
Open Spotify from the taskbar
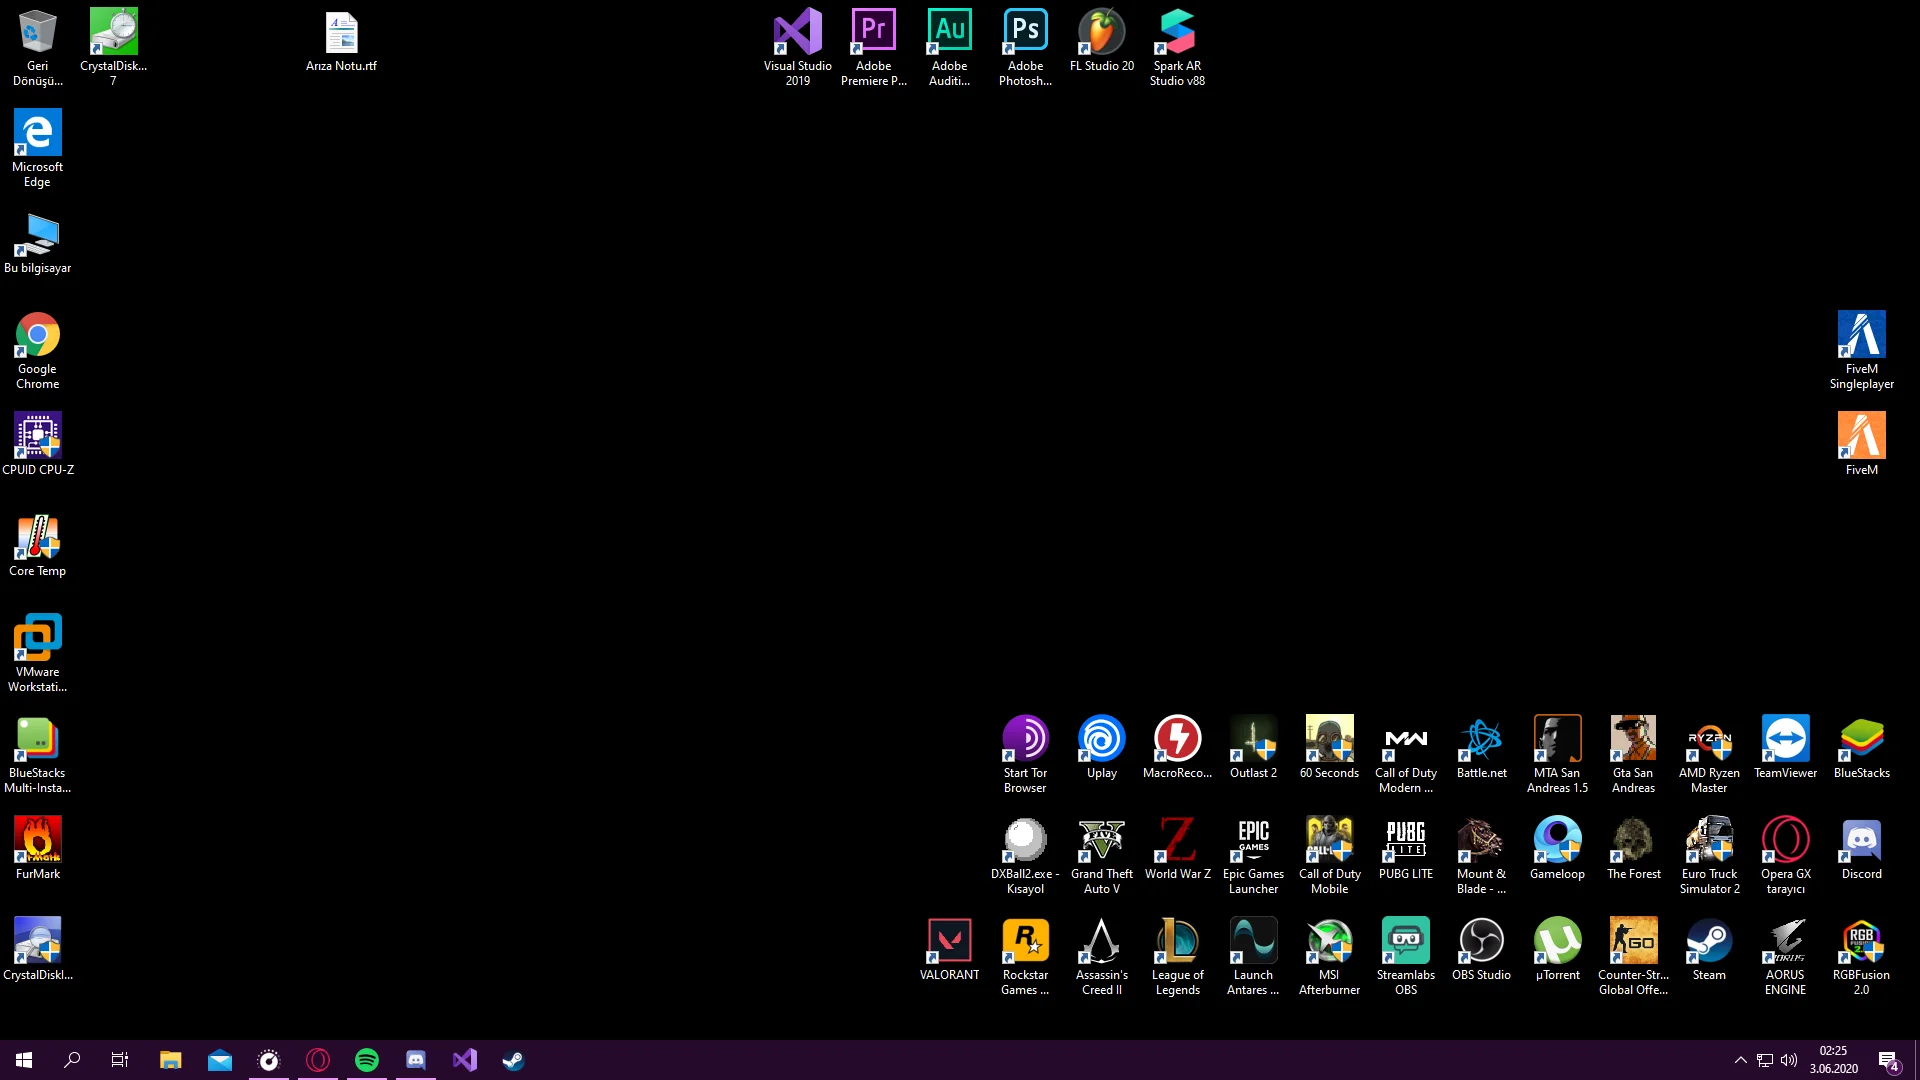tap(367, 1059)
